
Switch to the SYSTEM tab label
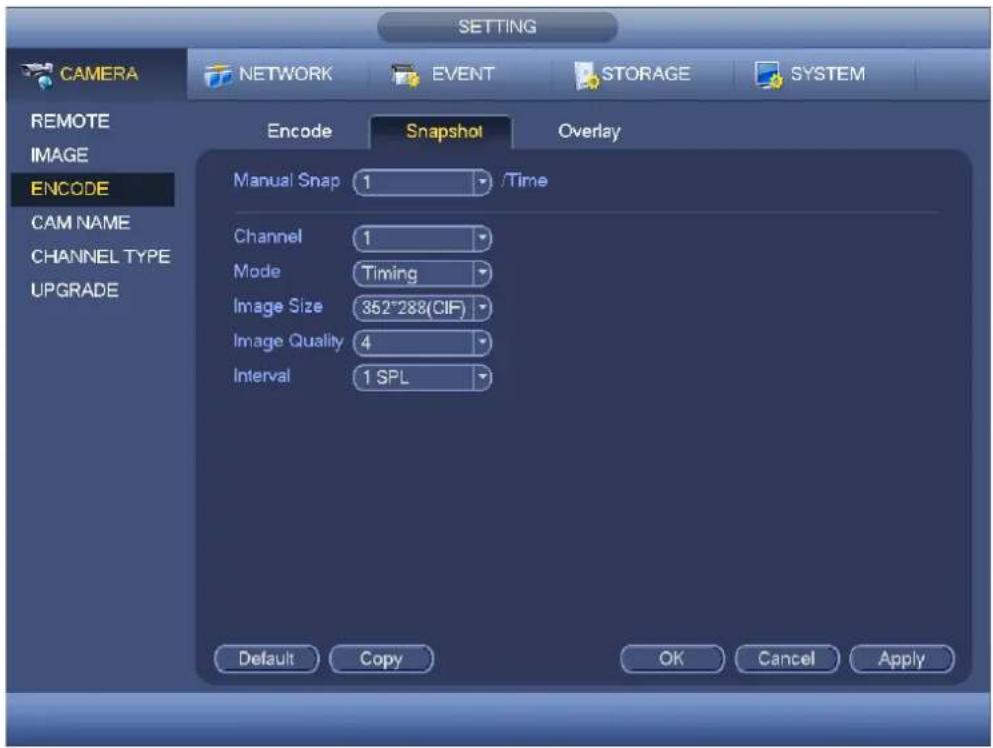point(827,74)
